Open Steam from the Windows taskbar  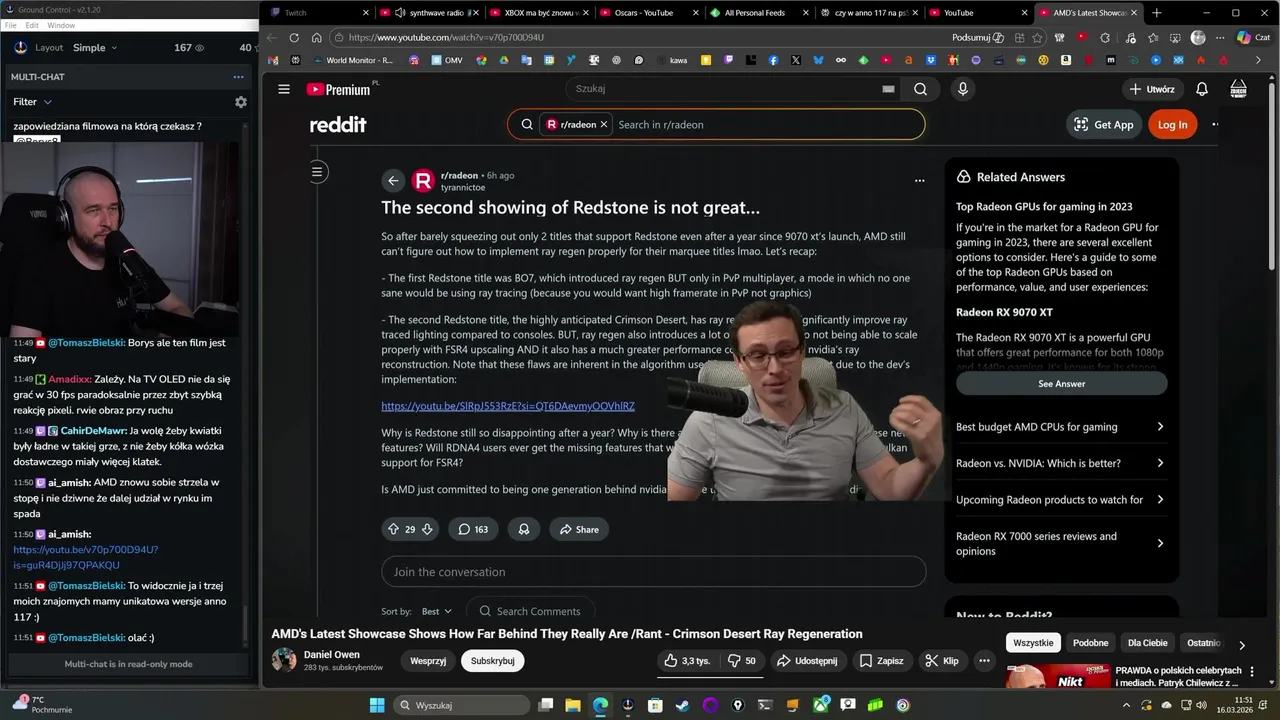coord(683,705)
